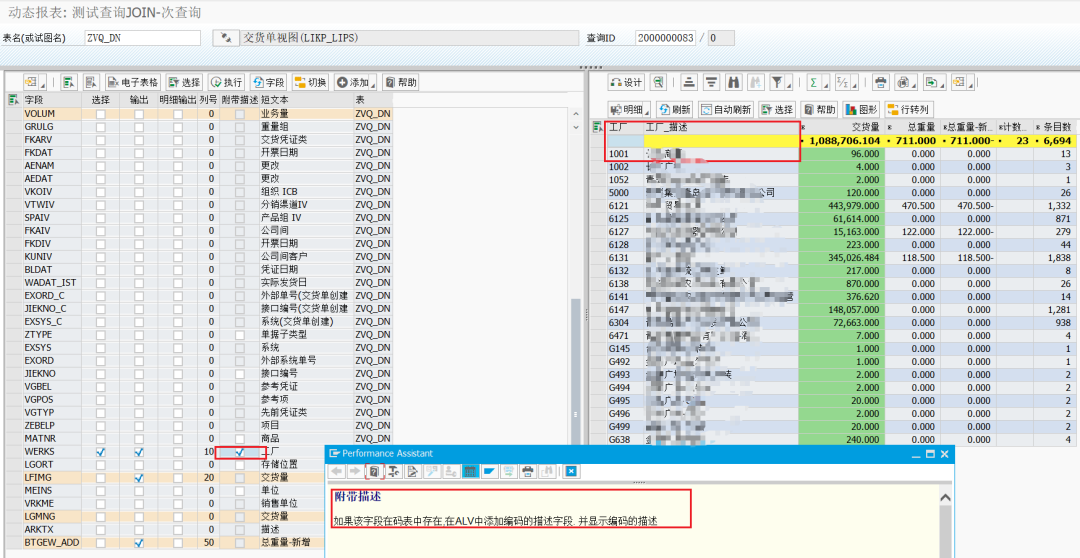Click the 刷新 refresh button
This screenshot has width=1080, height=558.
point(675,110)
